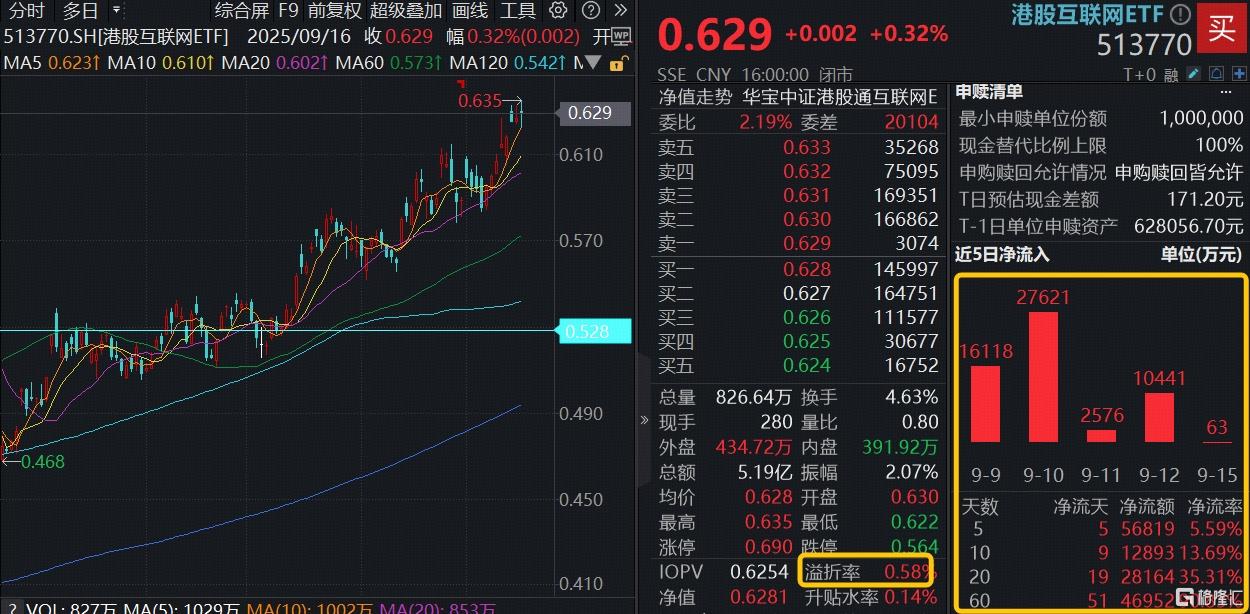The width and height of the screenshot is (1250, 614).
Task: Expand hidden toolbar items with double chevron
Action: click(620, 11)
